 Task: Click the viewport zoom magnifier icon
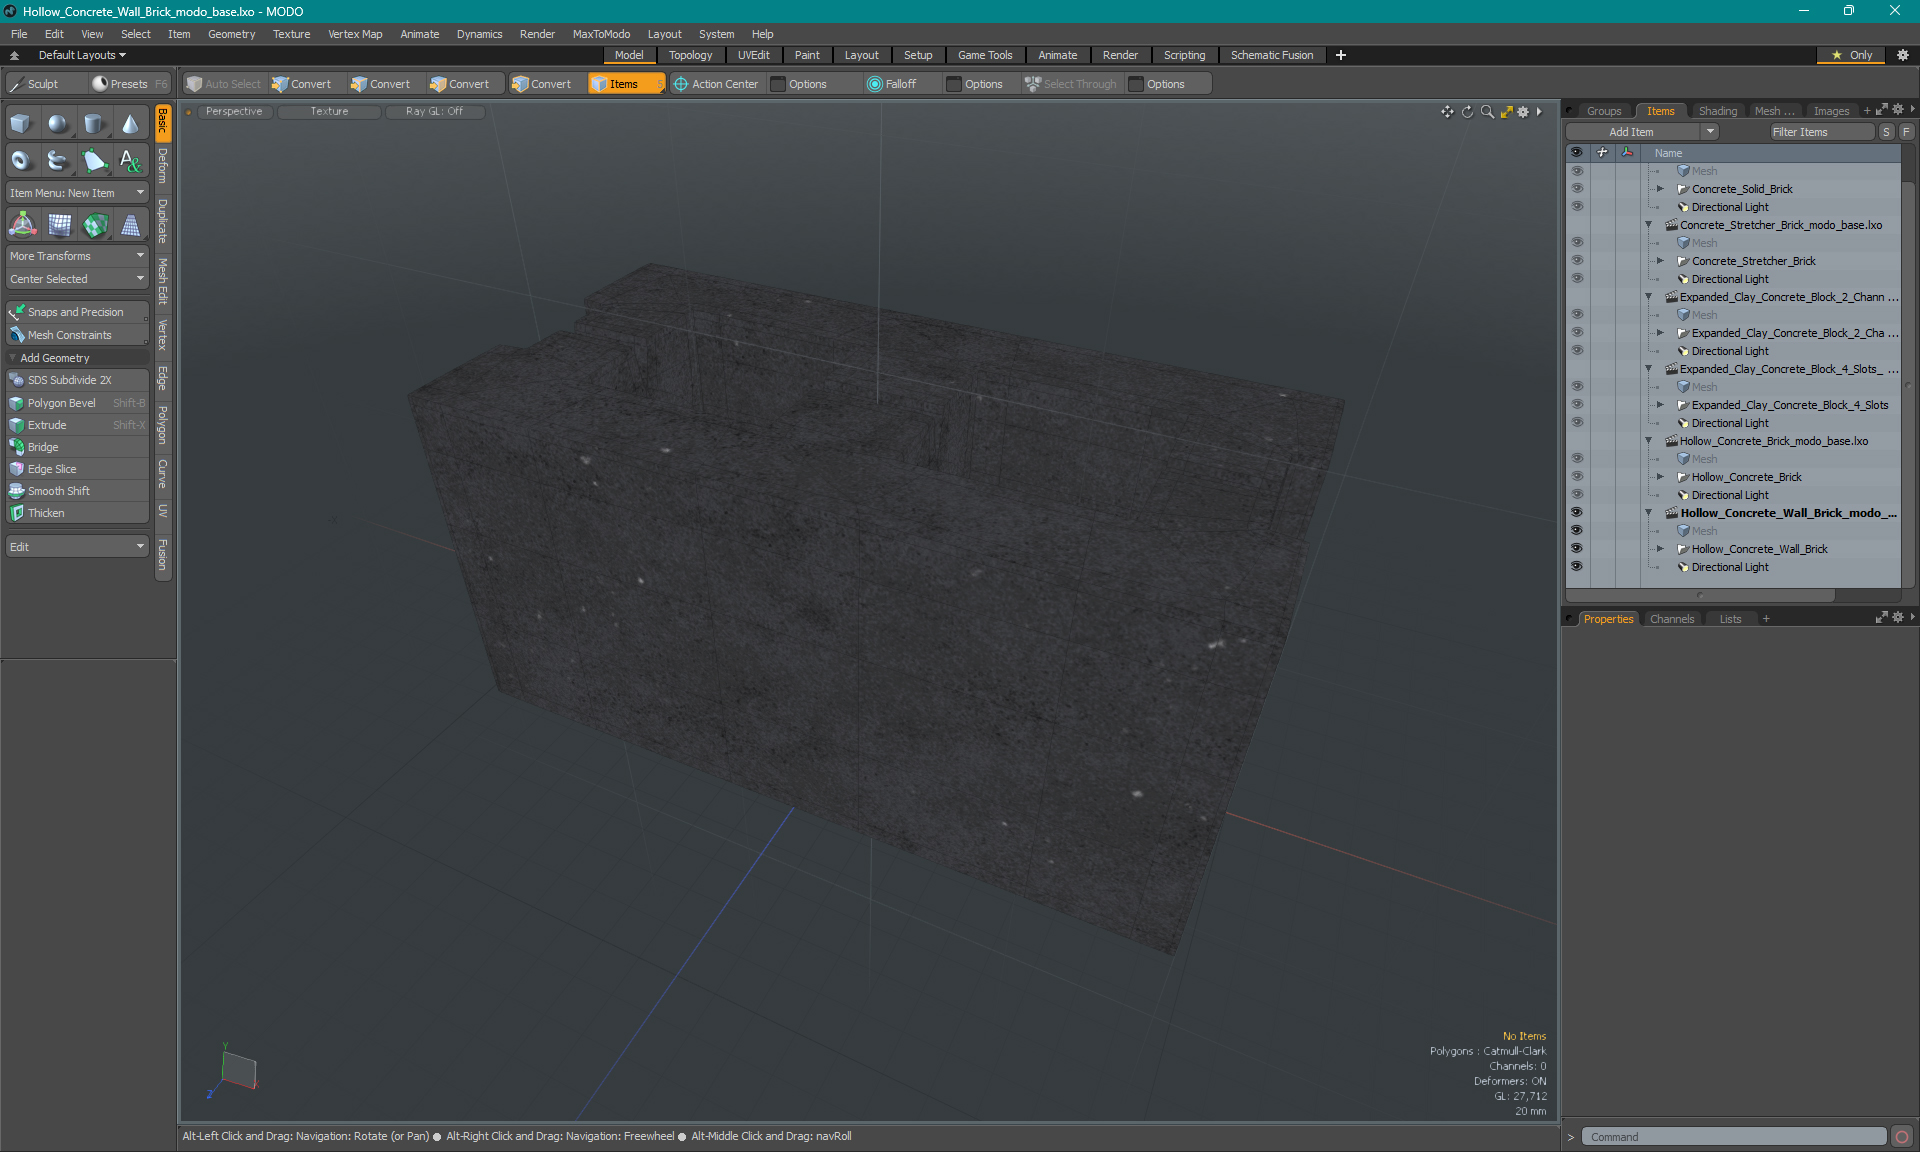point(1487,112)
